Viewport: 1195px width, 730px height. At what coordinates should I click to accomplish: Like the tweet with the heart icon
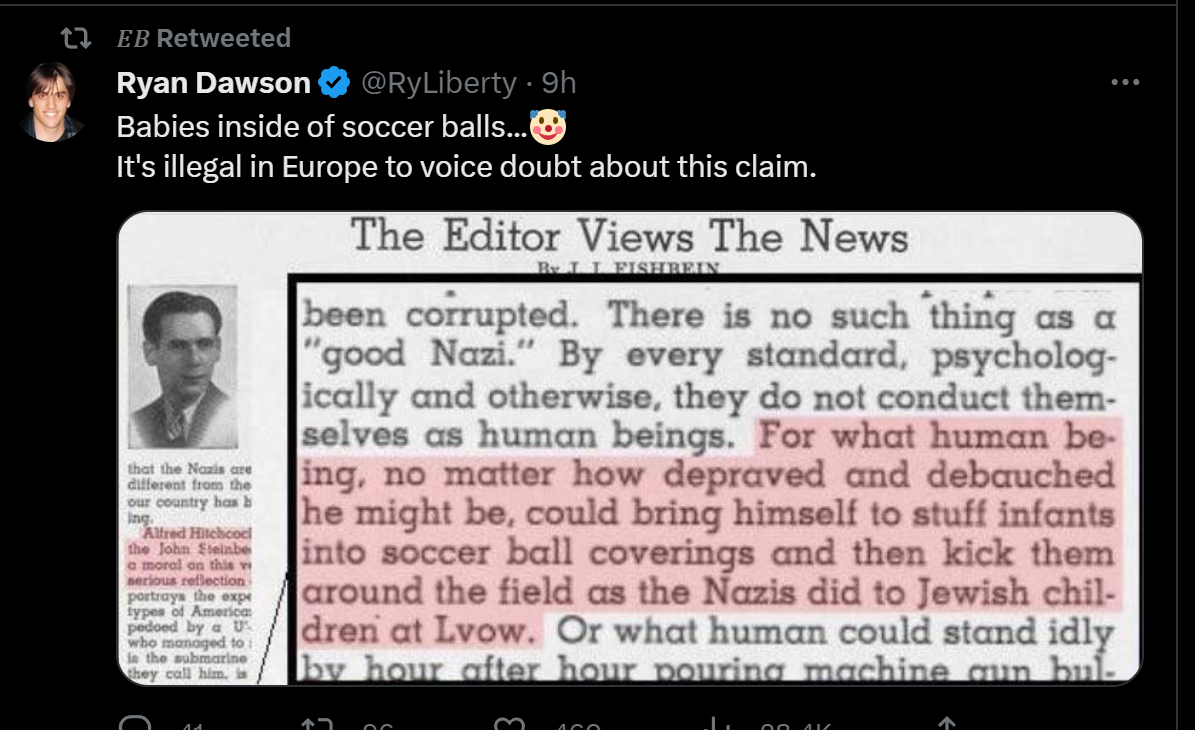(x=509, y=722)
